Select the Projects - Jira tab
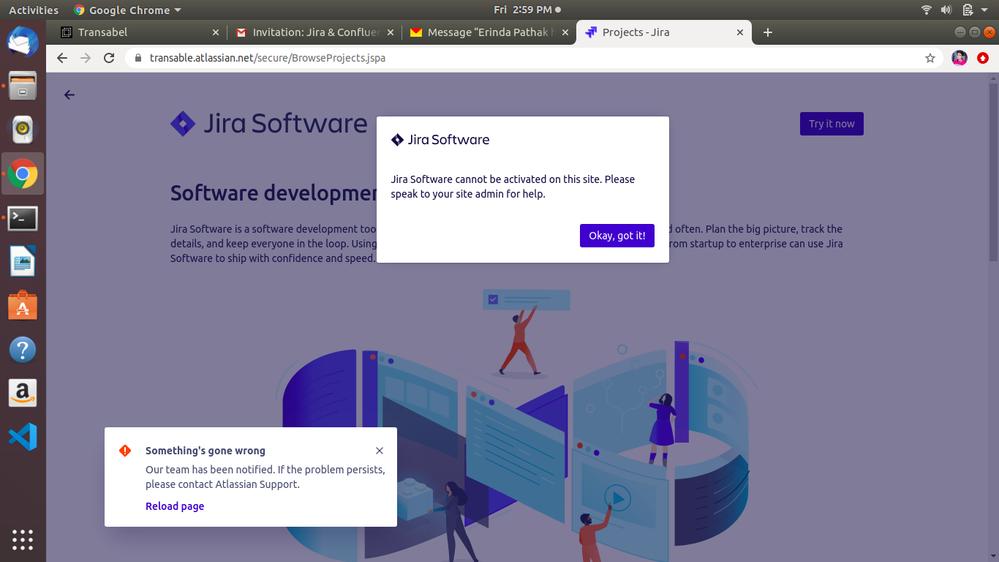This screenshot has height=562, width=999. (x=664, y=32)
